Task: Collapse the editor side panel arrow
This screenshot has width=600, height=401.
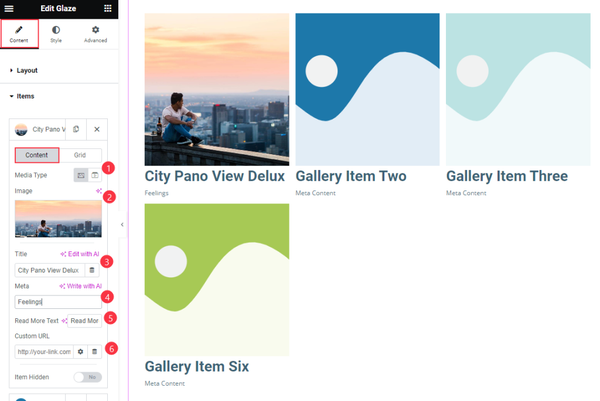Action: click(122, 224)
